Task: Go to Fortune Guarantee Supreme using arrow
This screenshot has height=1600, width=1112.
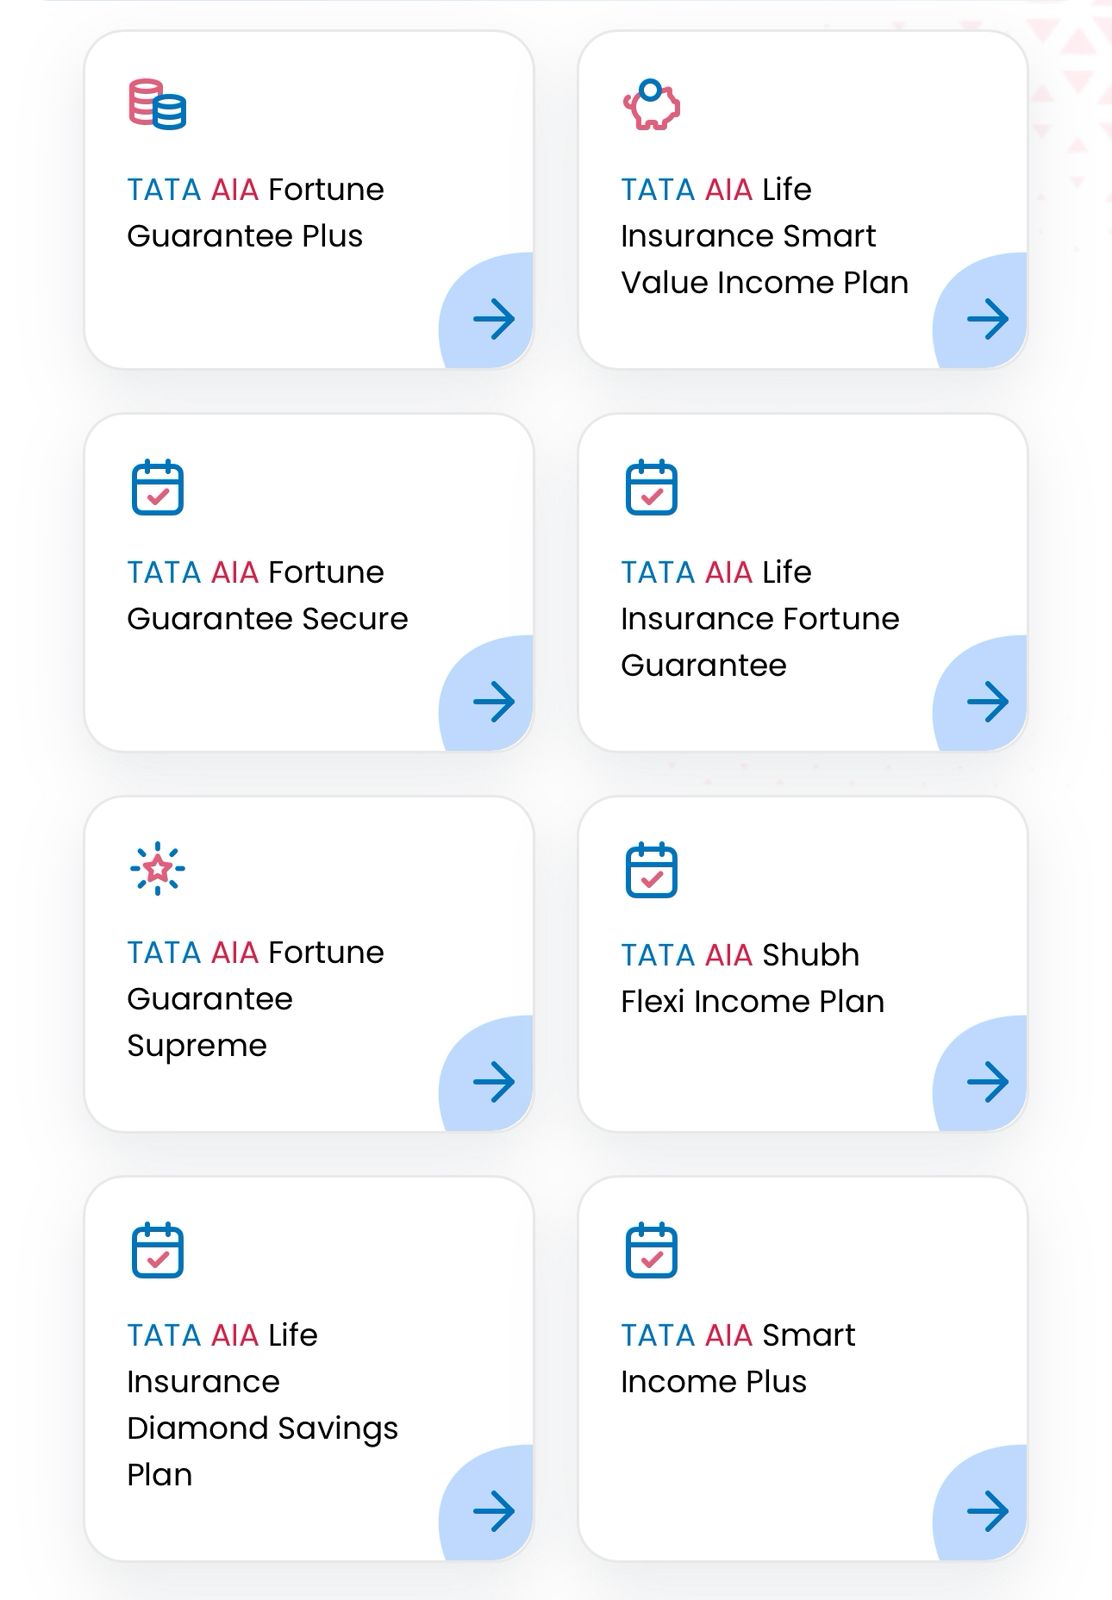Action: pyautogui.click(x=493, y=1081)
